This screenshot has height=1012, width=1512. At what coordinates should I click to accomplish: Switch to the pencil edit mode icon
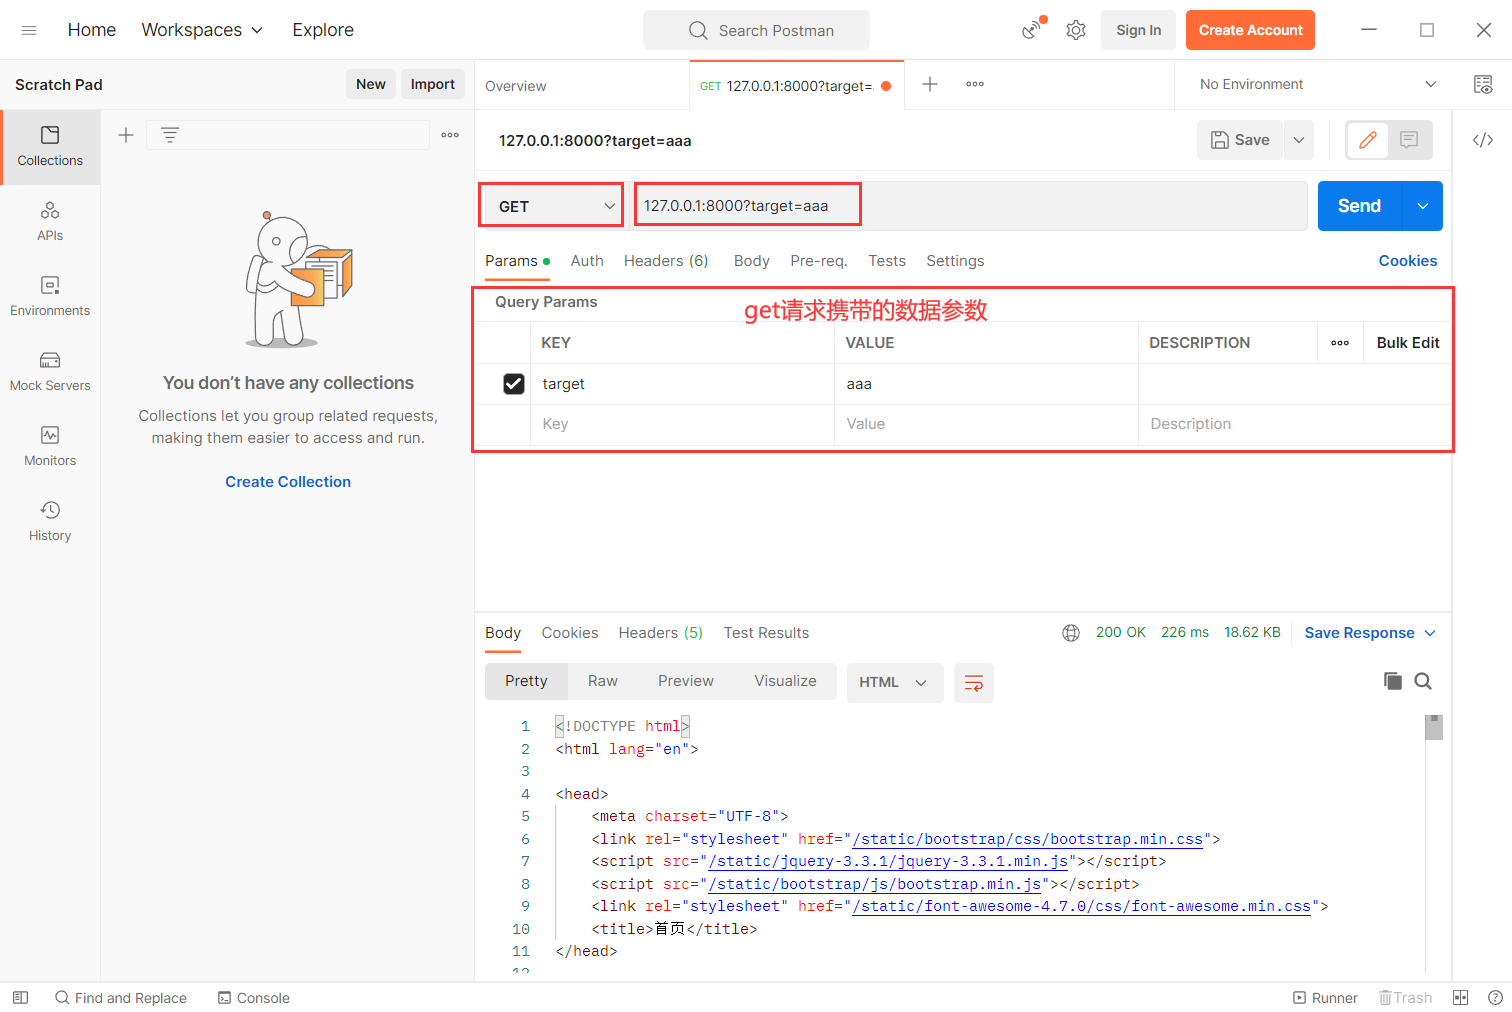pos(1368,140)
